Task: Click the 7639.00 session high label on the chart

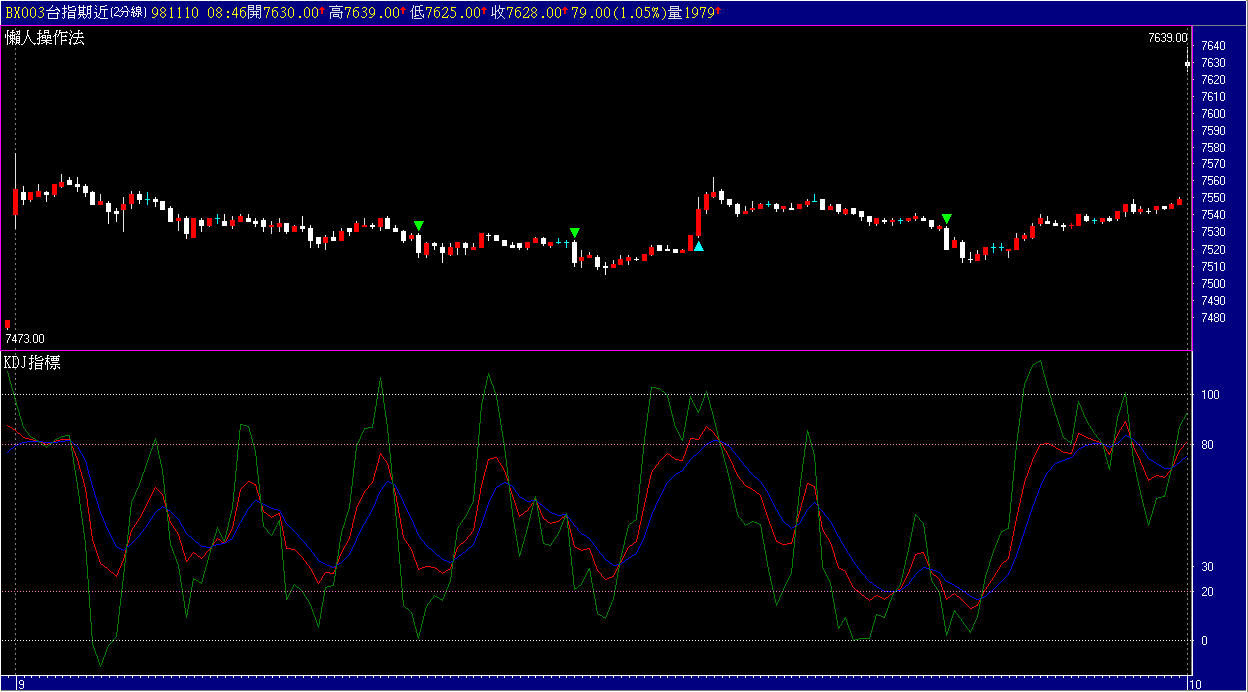Action: click(1168, 38)
